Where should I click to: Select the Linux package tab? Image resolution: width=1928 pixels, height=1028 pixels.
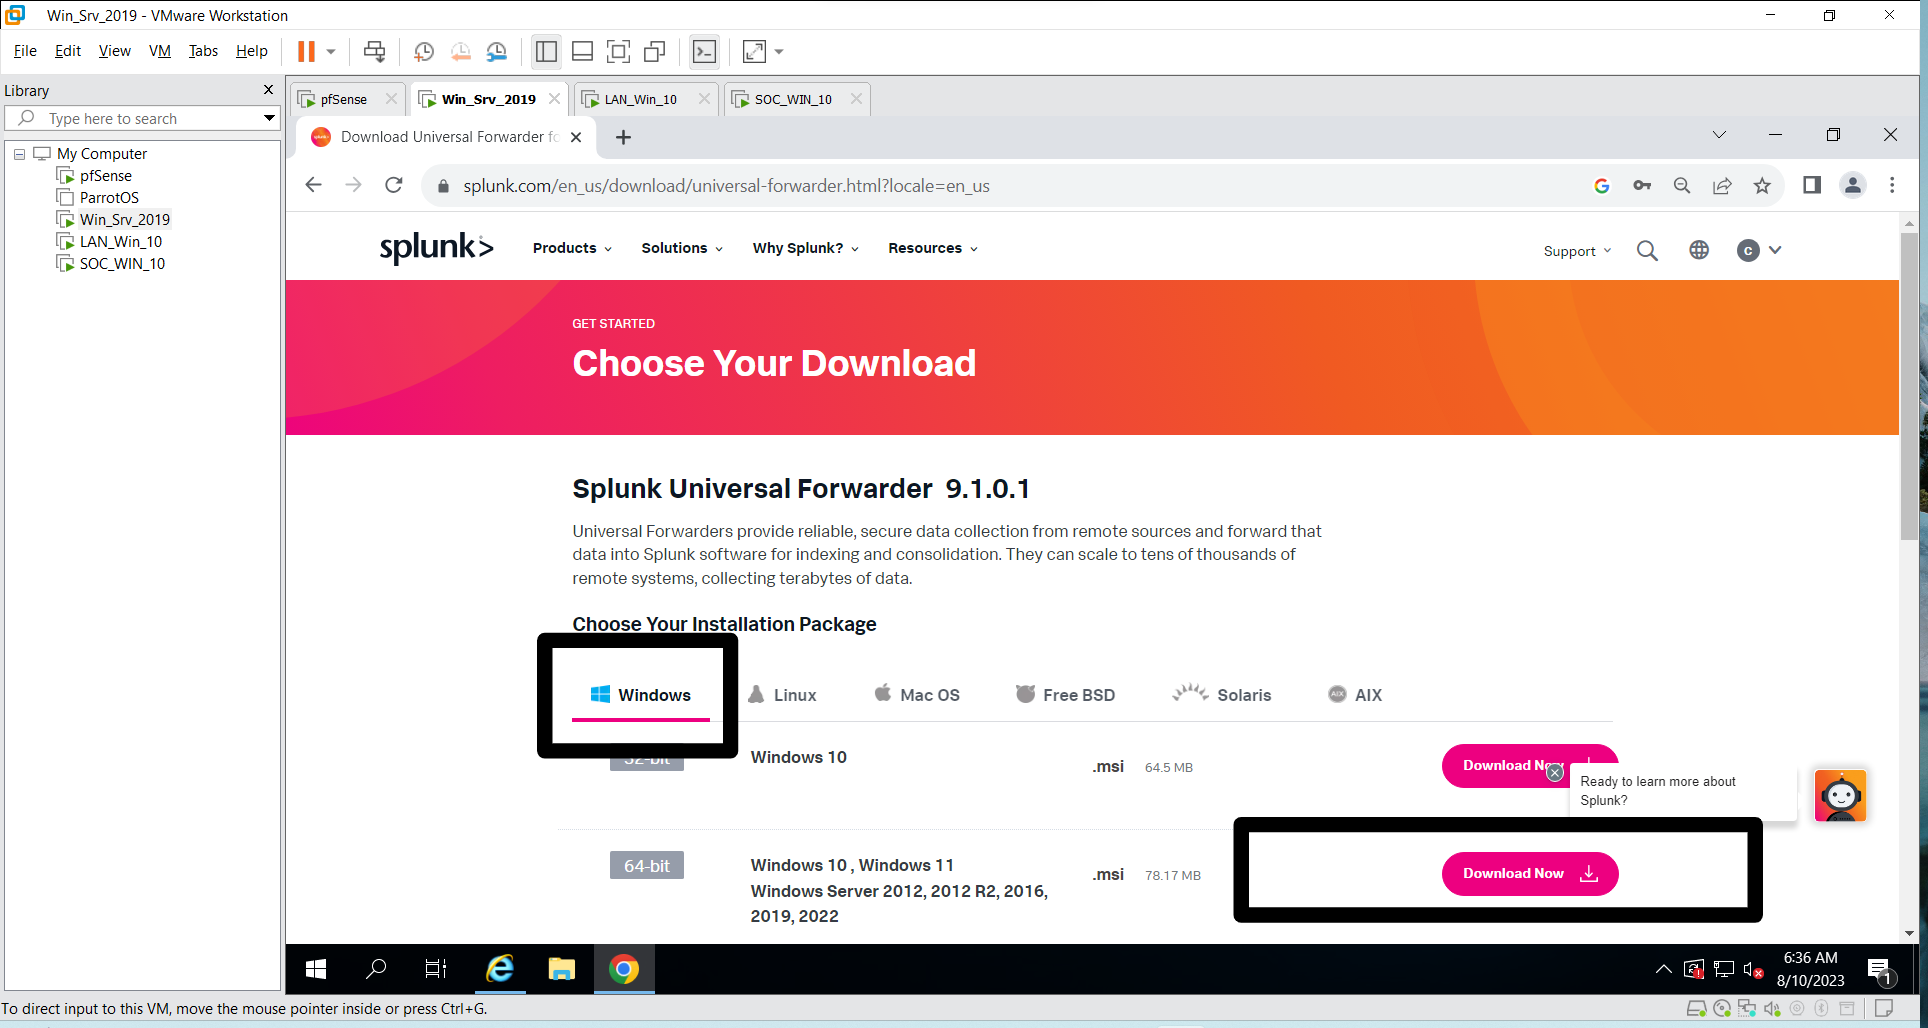(x=783, y=695)
